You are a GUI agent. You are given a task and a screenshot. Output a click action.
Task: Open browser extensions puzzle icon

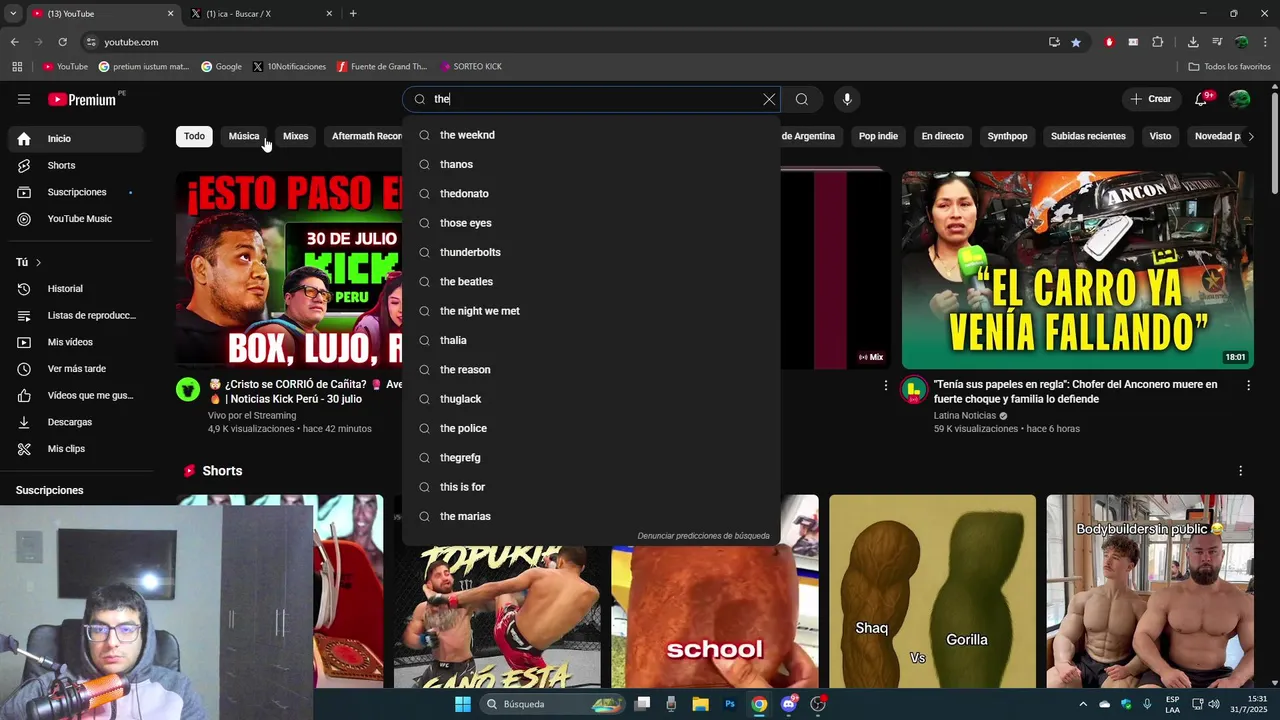[1158, 42]
